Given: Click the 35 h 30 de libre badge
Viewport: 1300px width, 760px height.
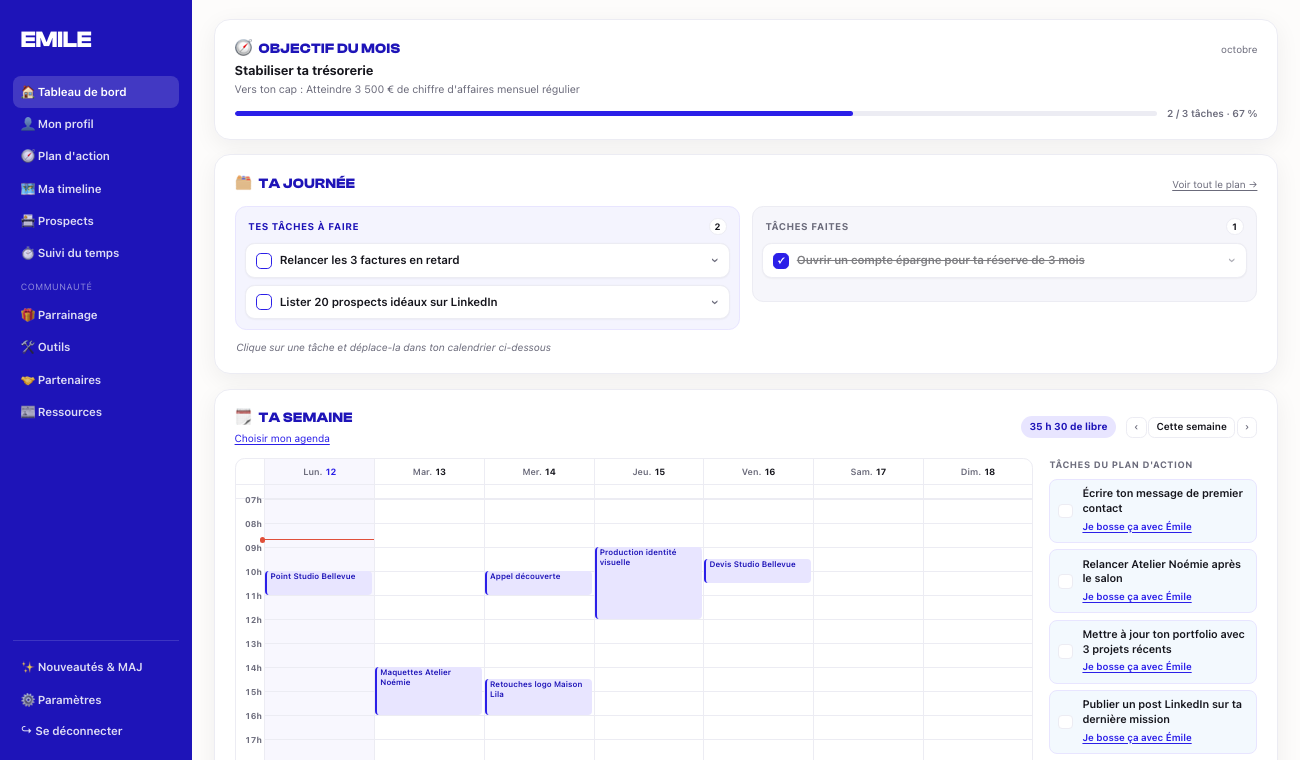Looking at the screenshot, I should (1068, 427).
